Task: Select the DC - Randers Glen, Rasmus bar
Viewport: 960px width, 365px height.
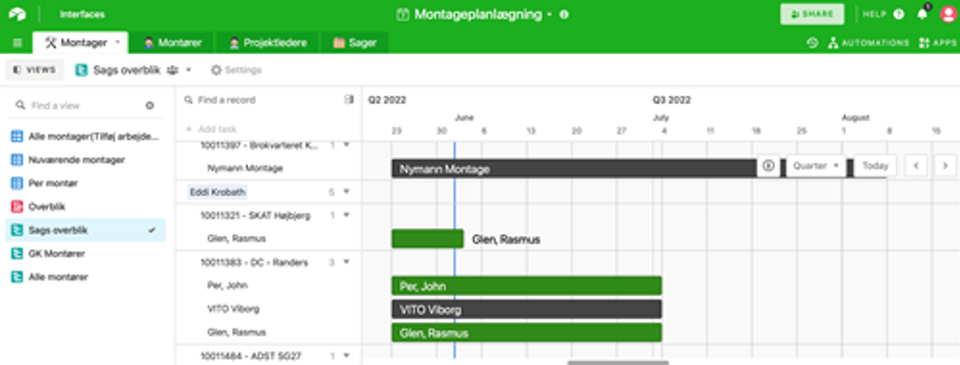Action: pyautogui.click(x=527, y=333)
